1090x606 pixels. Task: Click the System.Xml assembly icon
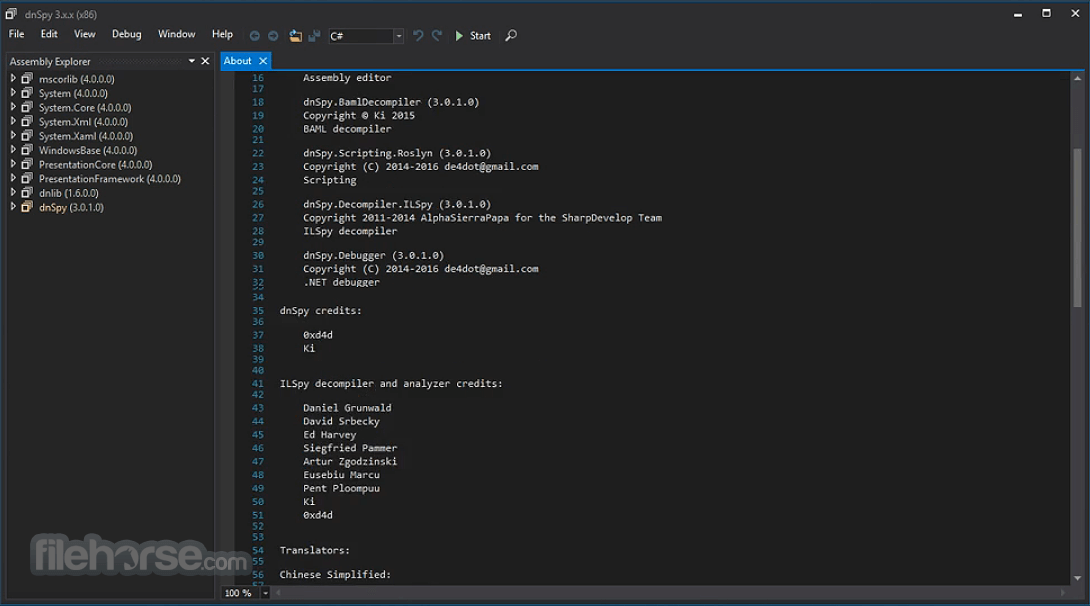point(27,121)
